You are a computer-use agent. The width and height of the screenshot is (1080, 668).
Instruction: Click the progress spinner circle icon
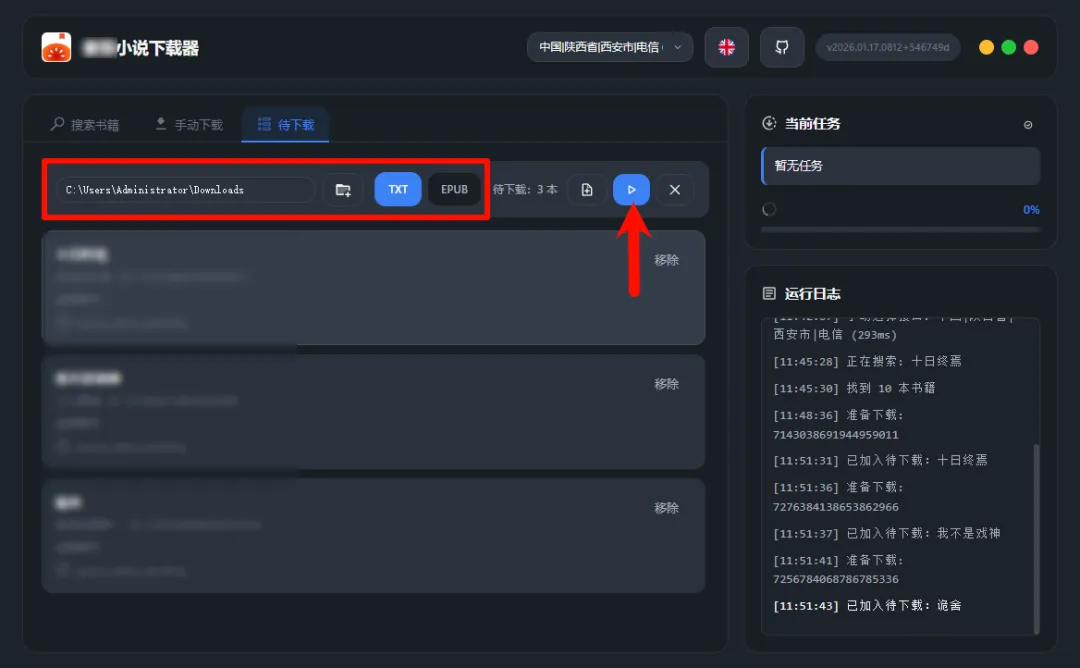coord(769,209)
